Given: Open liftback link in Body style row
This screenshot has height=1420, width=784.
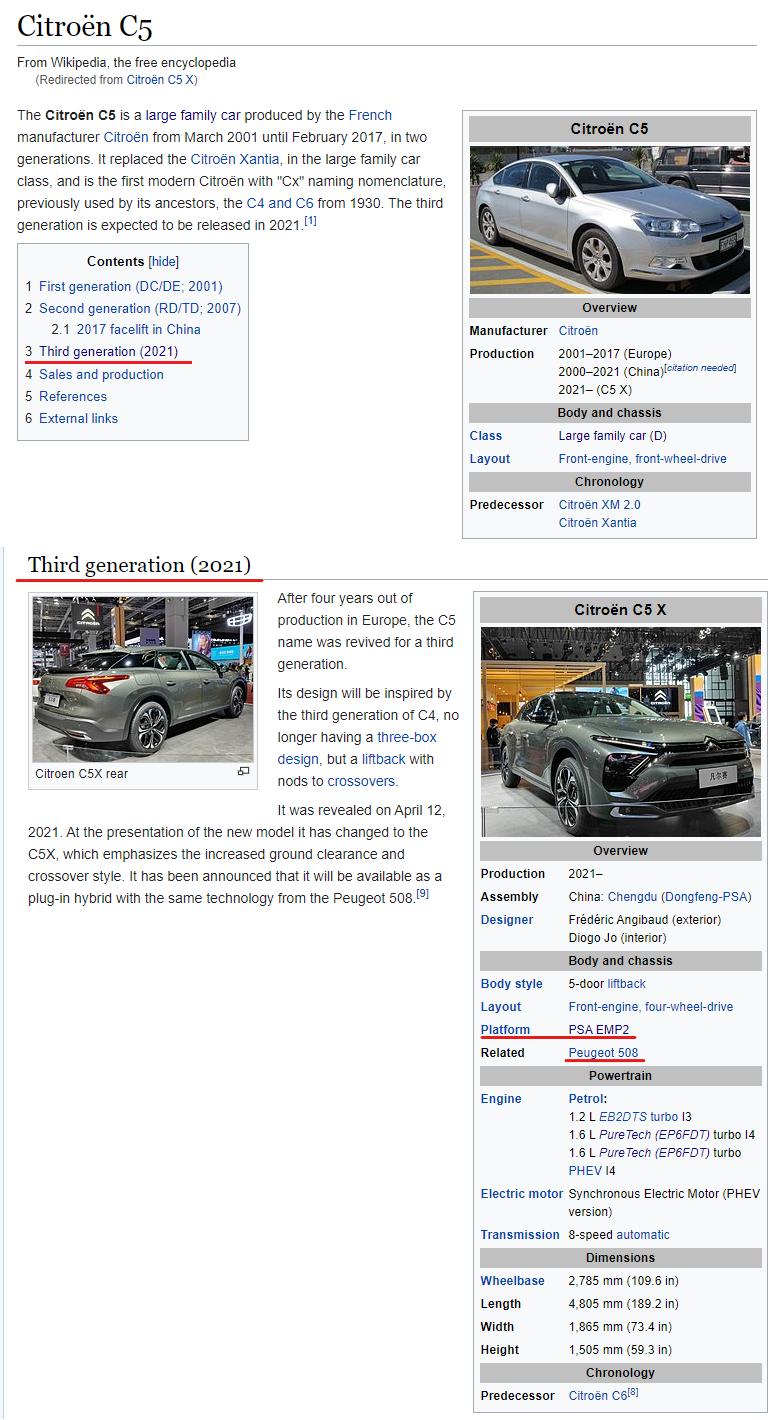Looking at the screenshot, I should pyautogui.click(x=627, y=984).
